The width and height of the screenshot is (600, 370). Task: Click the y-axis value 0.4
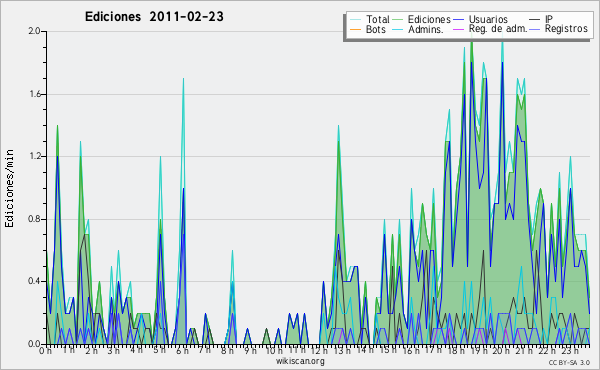[x=35, y=281]
